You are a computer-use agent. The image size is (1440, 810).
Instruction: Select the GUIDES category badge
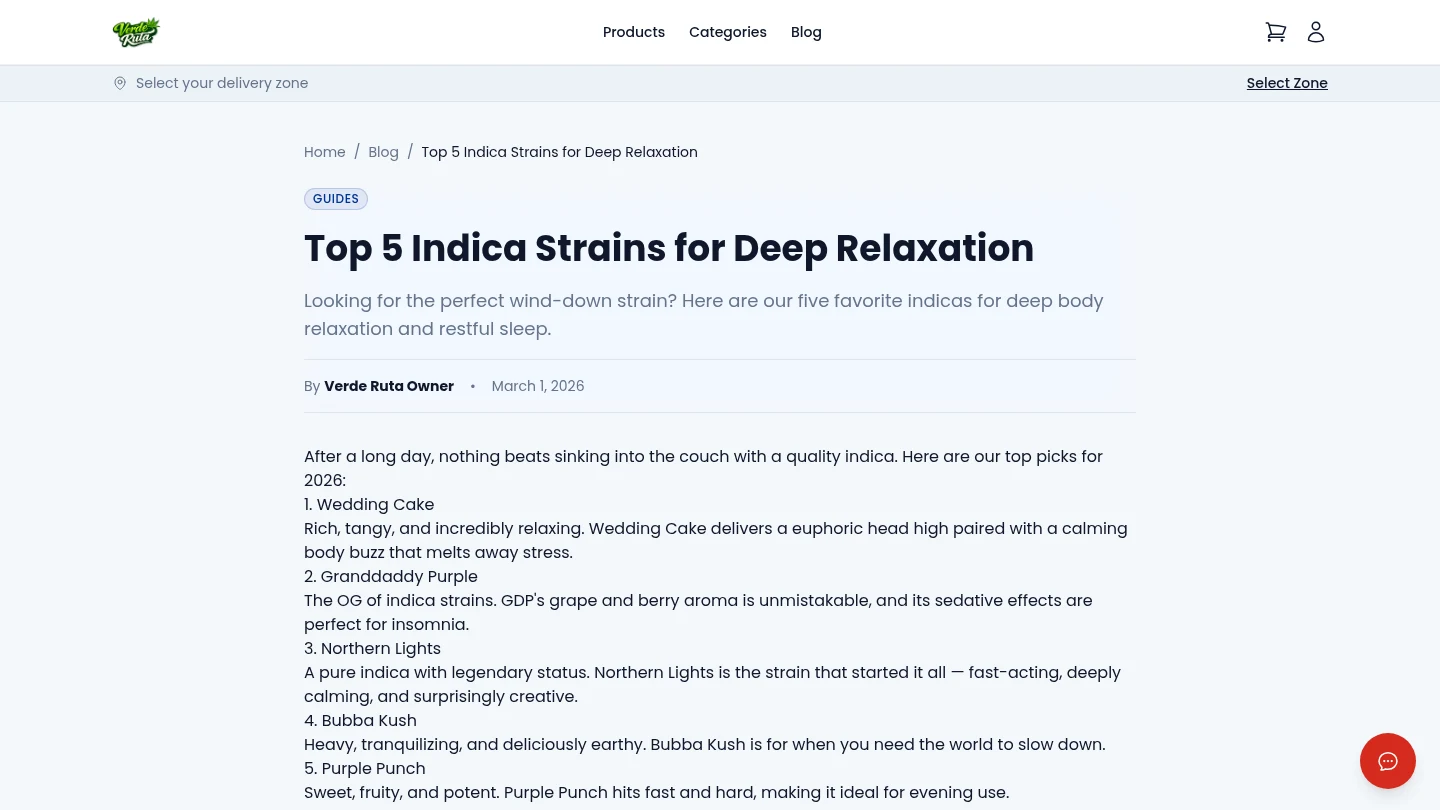[335, 198]
